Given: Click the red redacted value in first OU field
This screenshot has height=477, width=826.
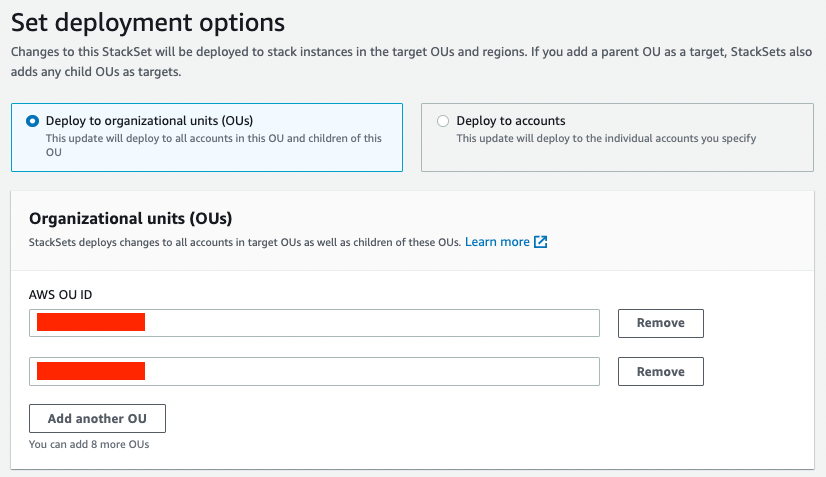Looking at the screenshot, I should pos(91,322).
